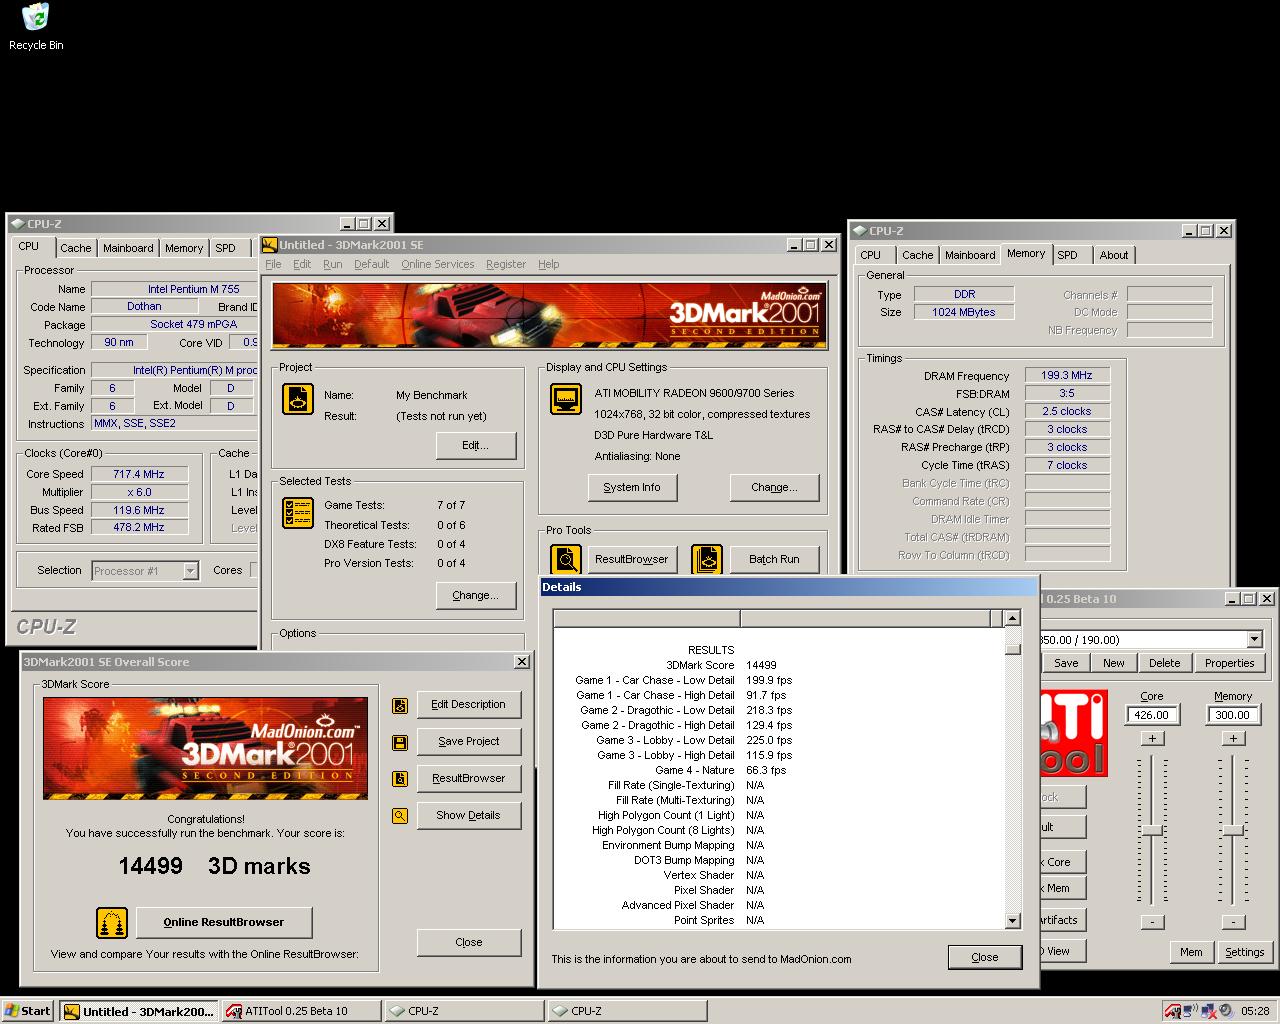This screenshot has width=1280, height=1024.
Task: Select the About tab in right CPU-Z window
Action: 1114,255
